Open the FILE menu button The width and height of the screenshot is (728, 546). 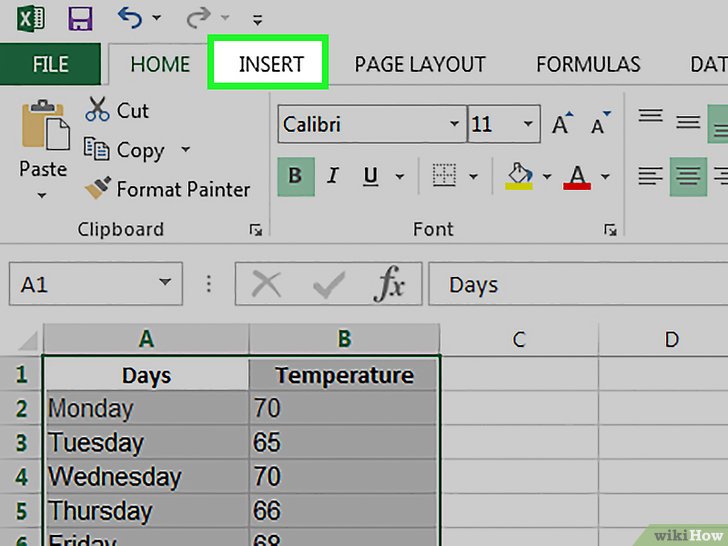[x=50, y=64]
